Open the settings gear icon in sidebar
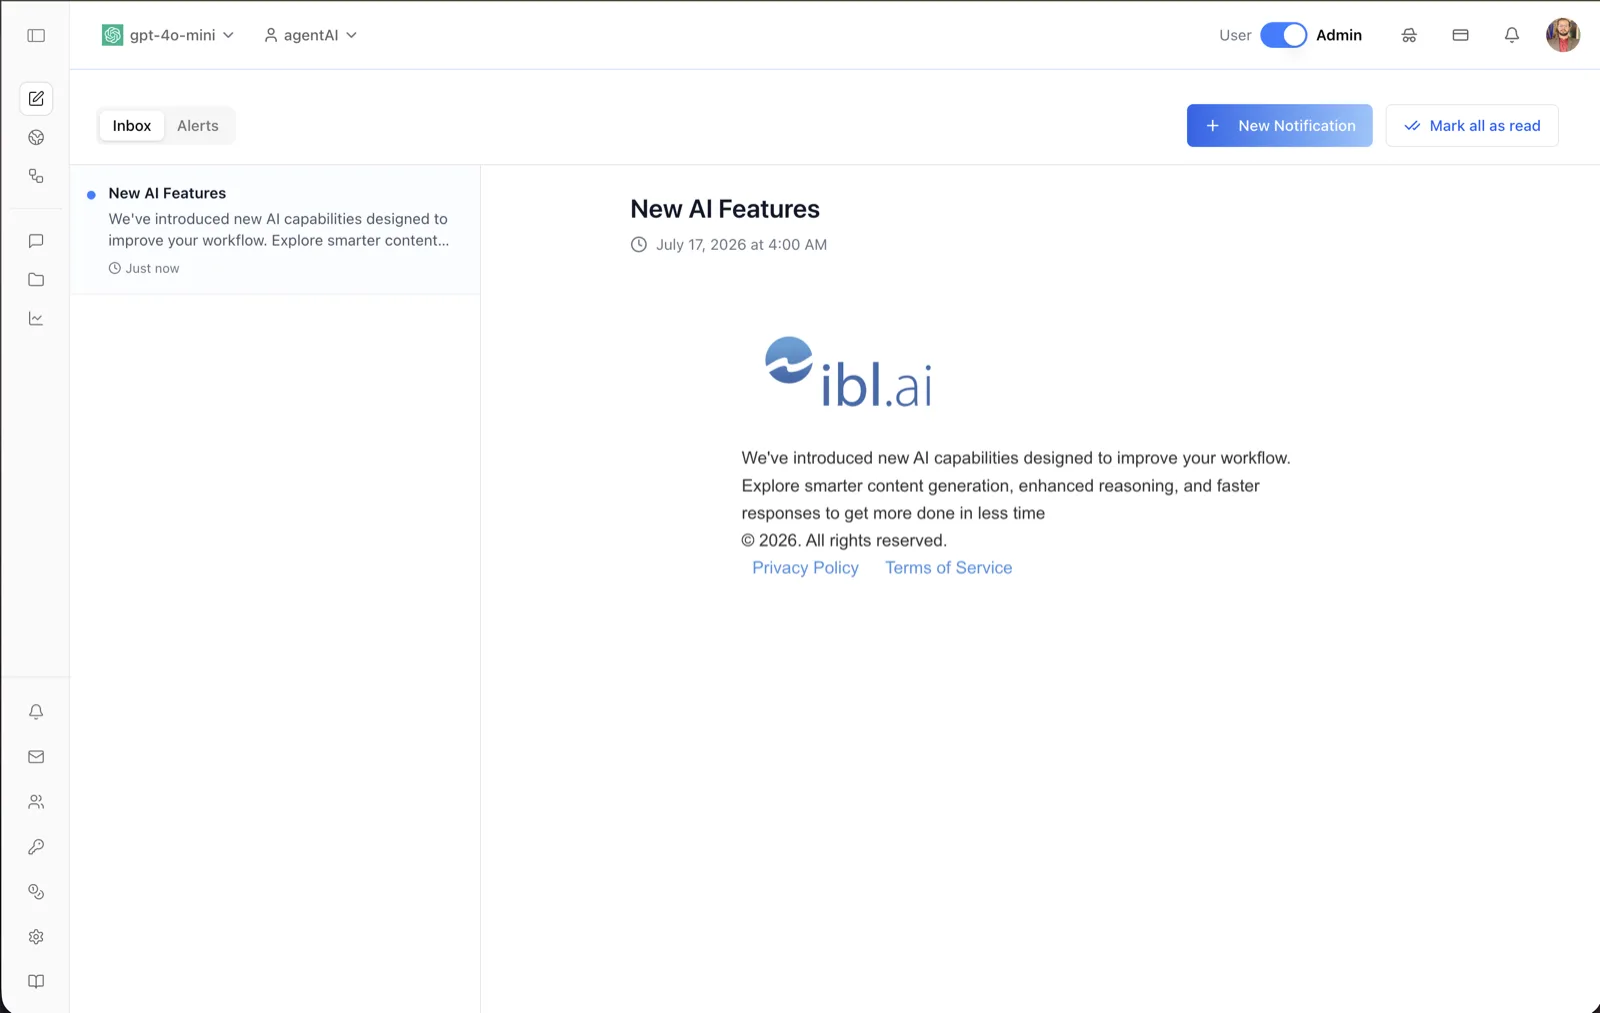Screen dimensions: 1600x1013 36,937
